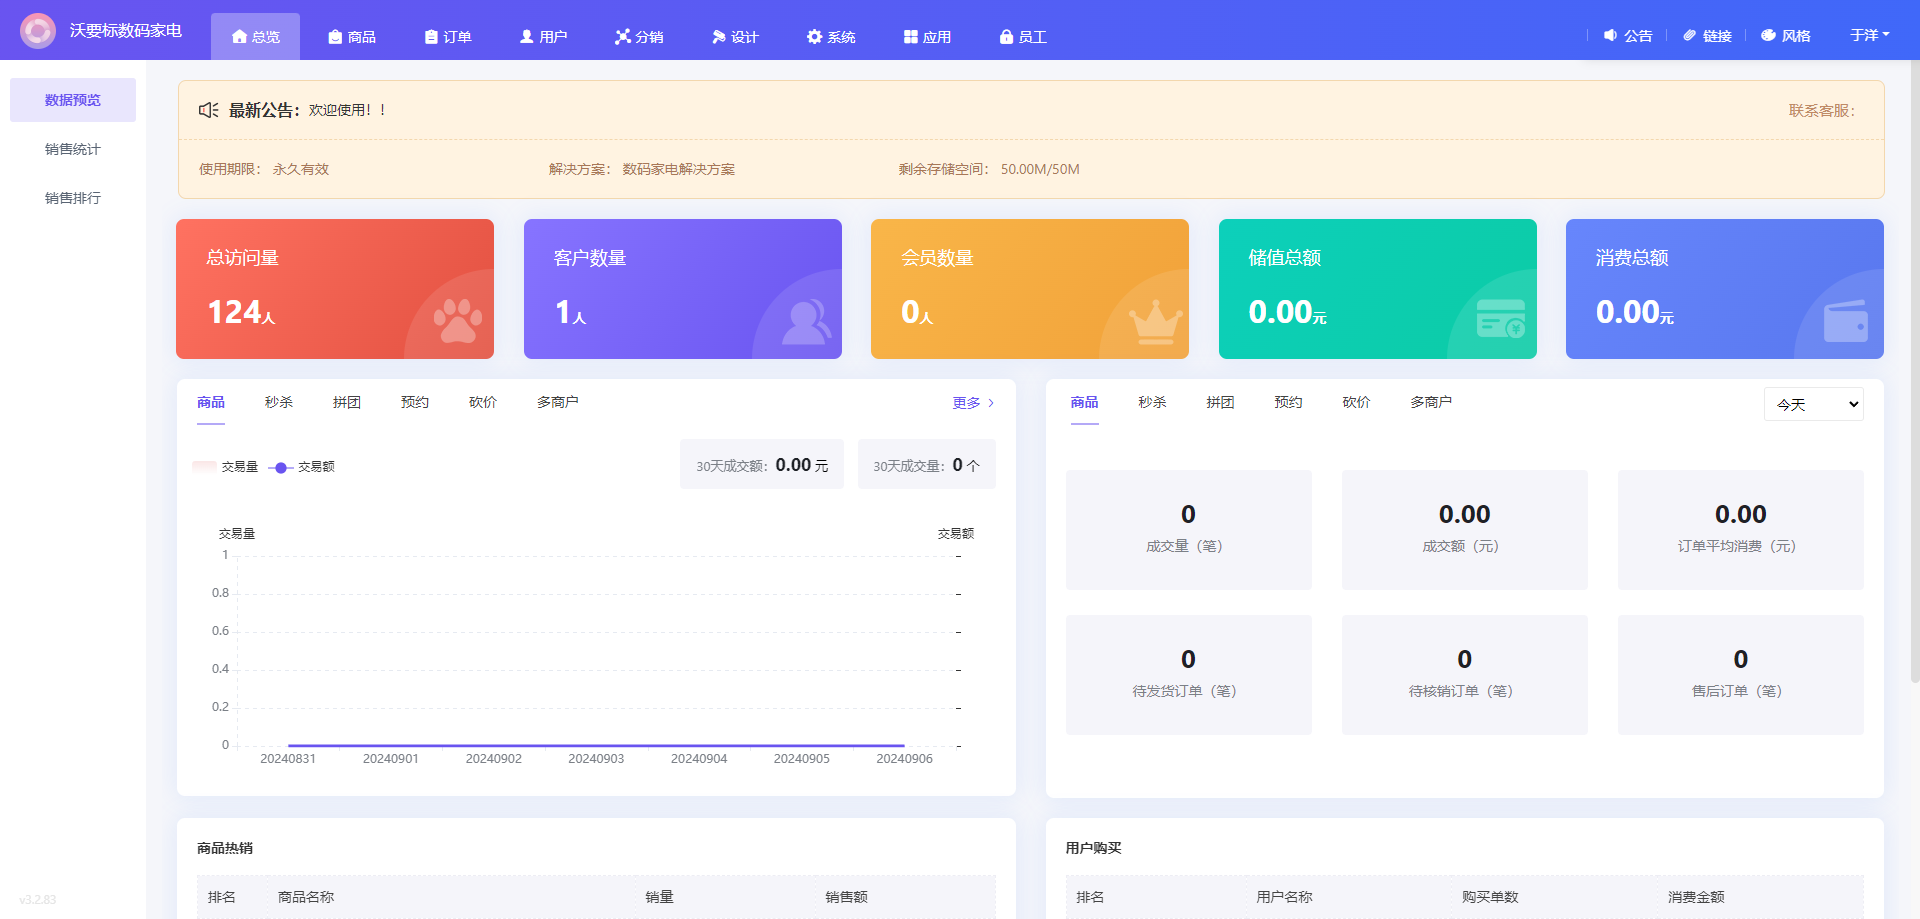The width and height of the screenshot is (1920, 919).
Task: Switch to 多商户 tab in today stats panel
Action: tap(1431, 402)
